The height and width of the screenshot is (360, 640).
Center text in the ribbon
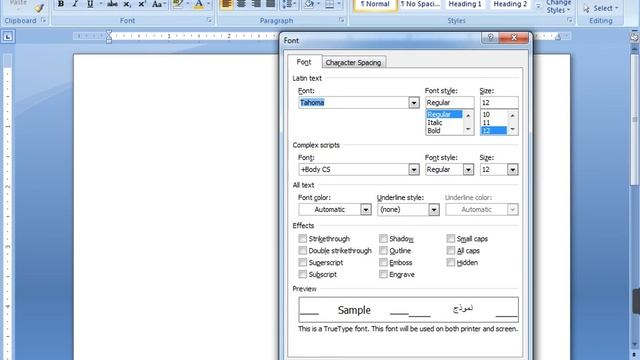pyautogui.click(x=241, y=4)
